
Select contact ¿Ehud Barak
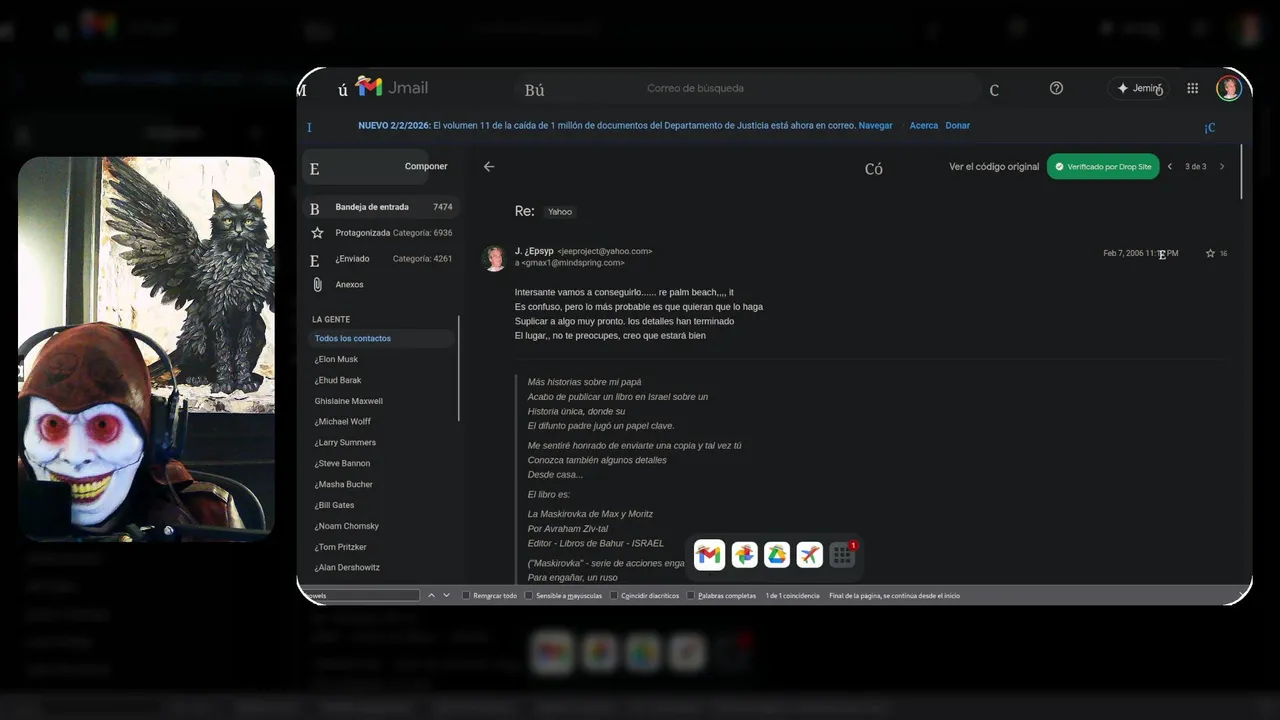pyautogui.click(x=338, y=381)
